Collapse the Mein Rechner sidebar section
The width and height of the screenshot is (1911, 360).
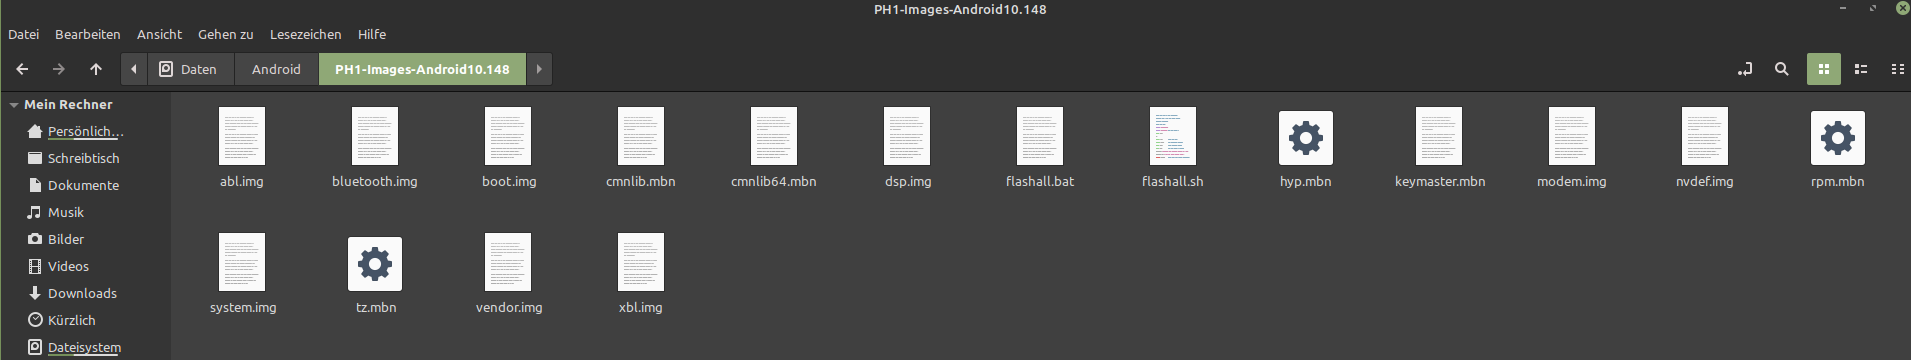[x=14, y=105]
